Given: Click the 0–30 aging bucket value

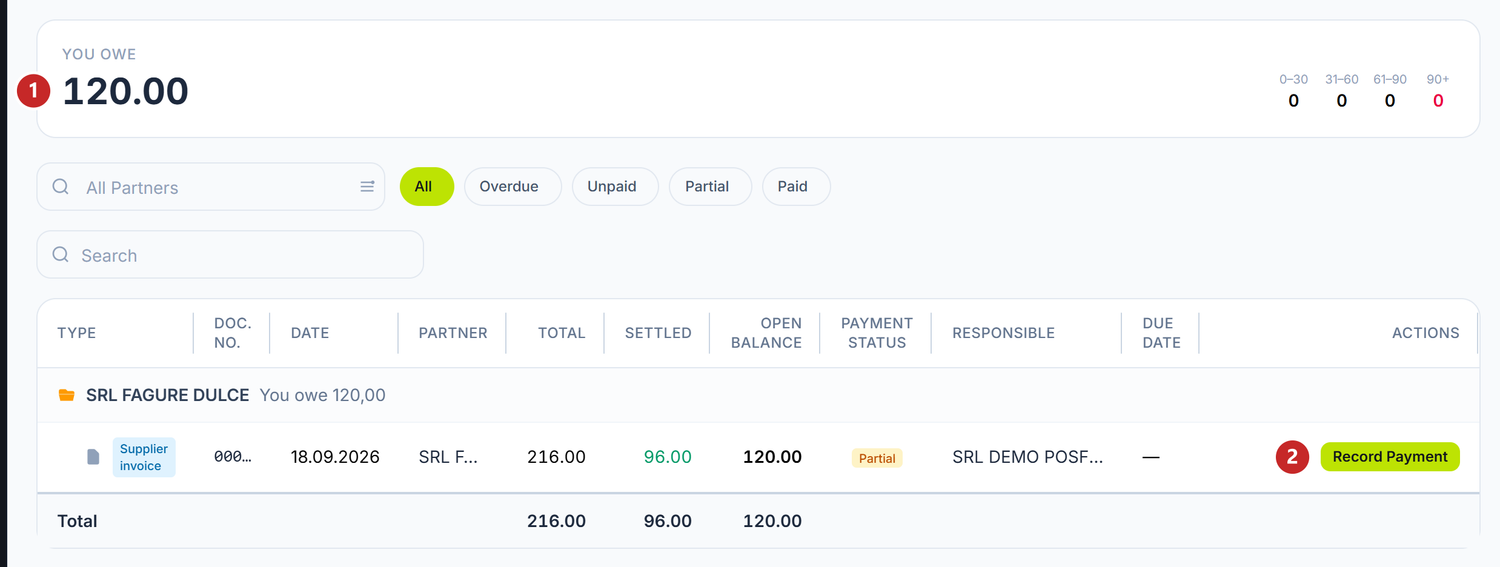Looking at the screenshot, I should pyautogui.click(x=1293, y=100).
